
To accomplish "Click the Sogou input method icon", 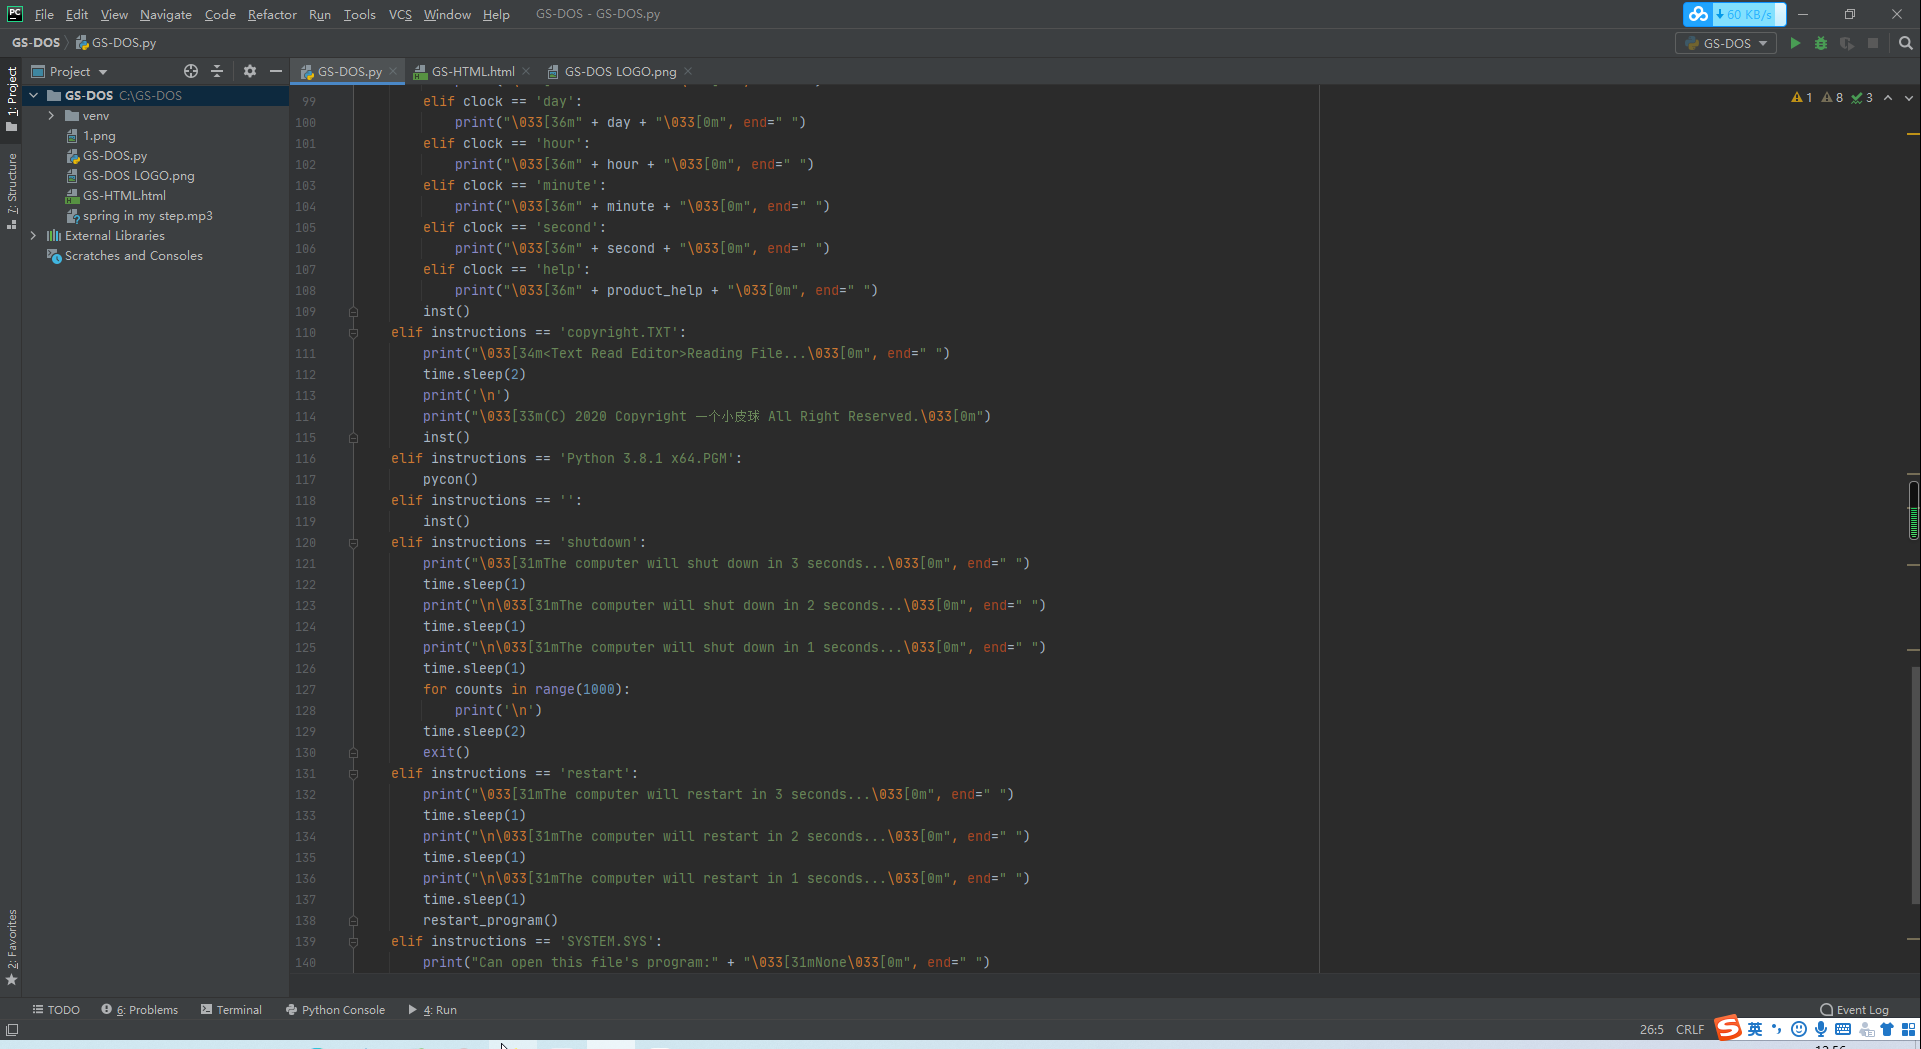I will tap(1728, 1028).
